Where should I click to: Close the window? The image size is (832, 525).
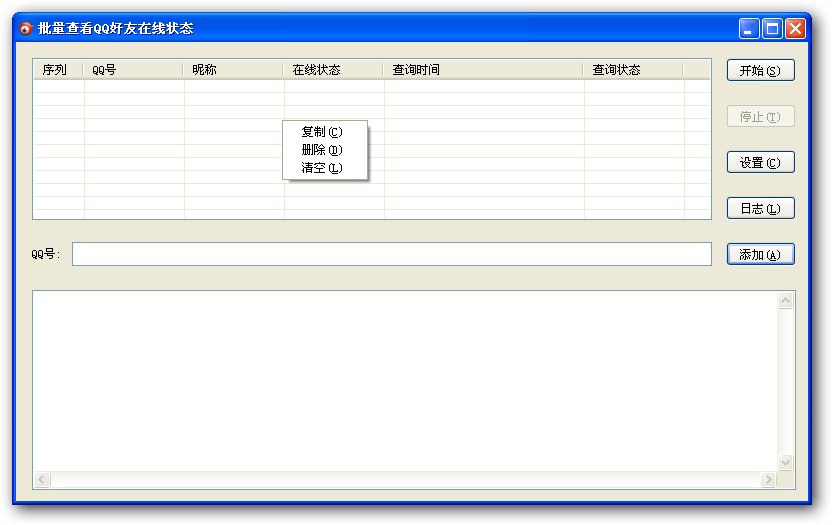click(795, 28)
